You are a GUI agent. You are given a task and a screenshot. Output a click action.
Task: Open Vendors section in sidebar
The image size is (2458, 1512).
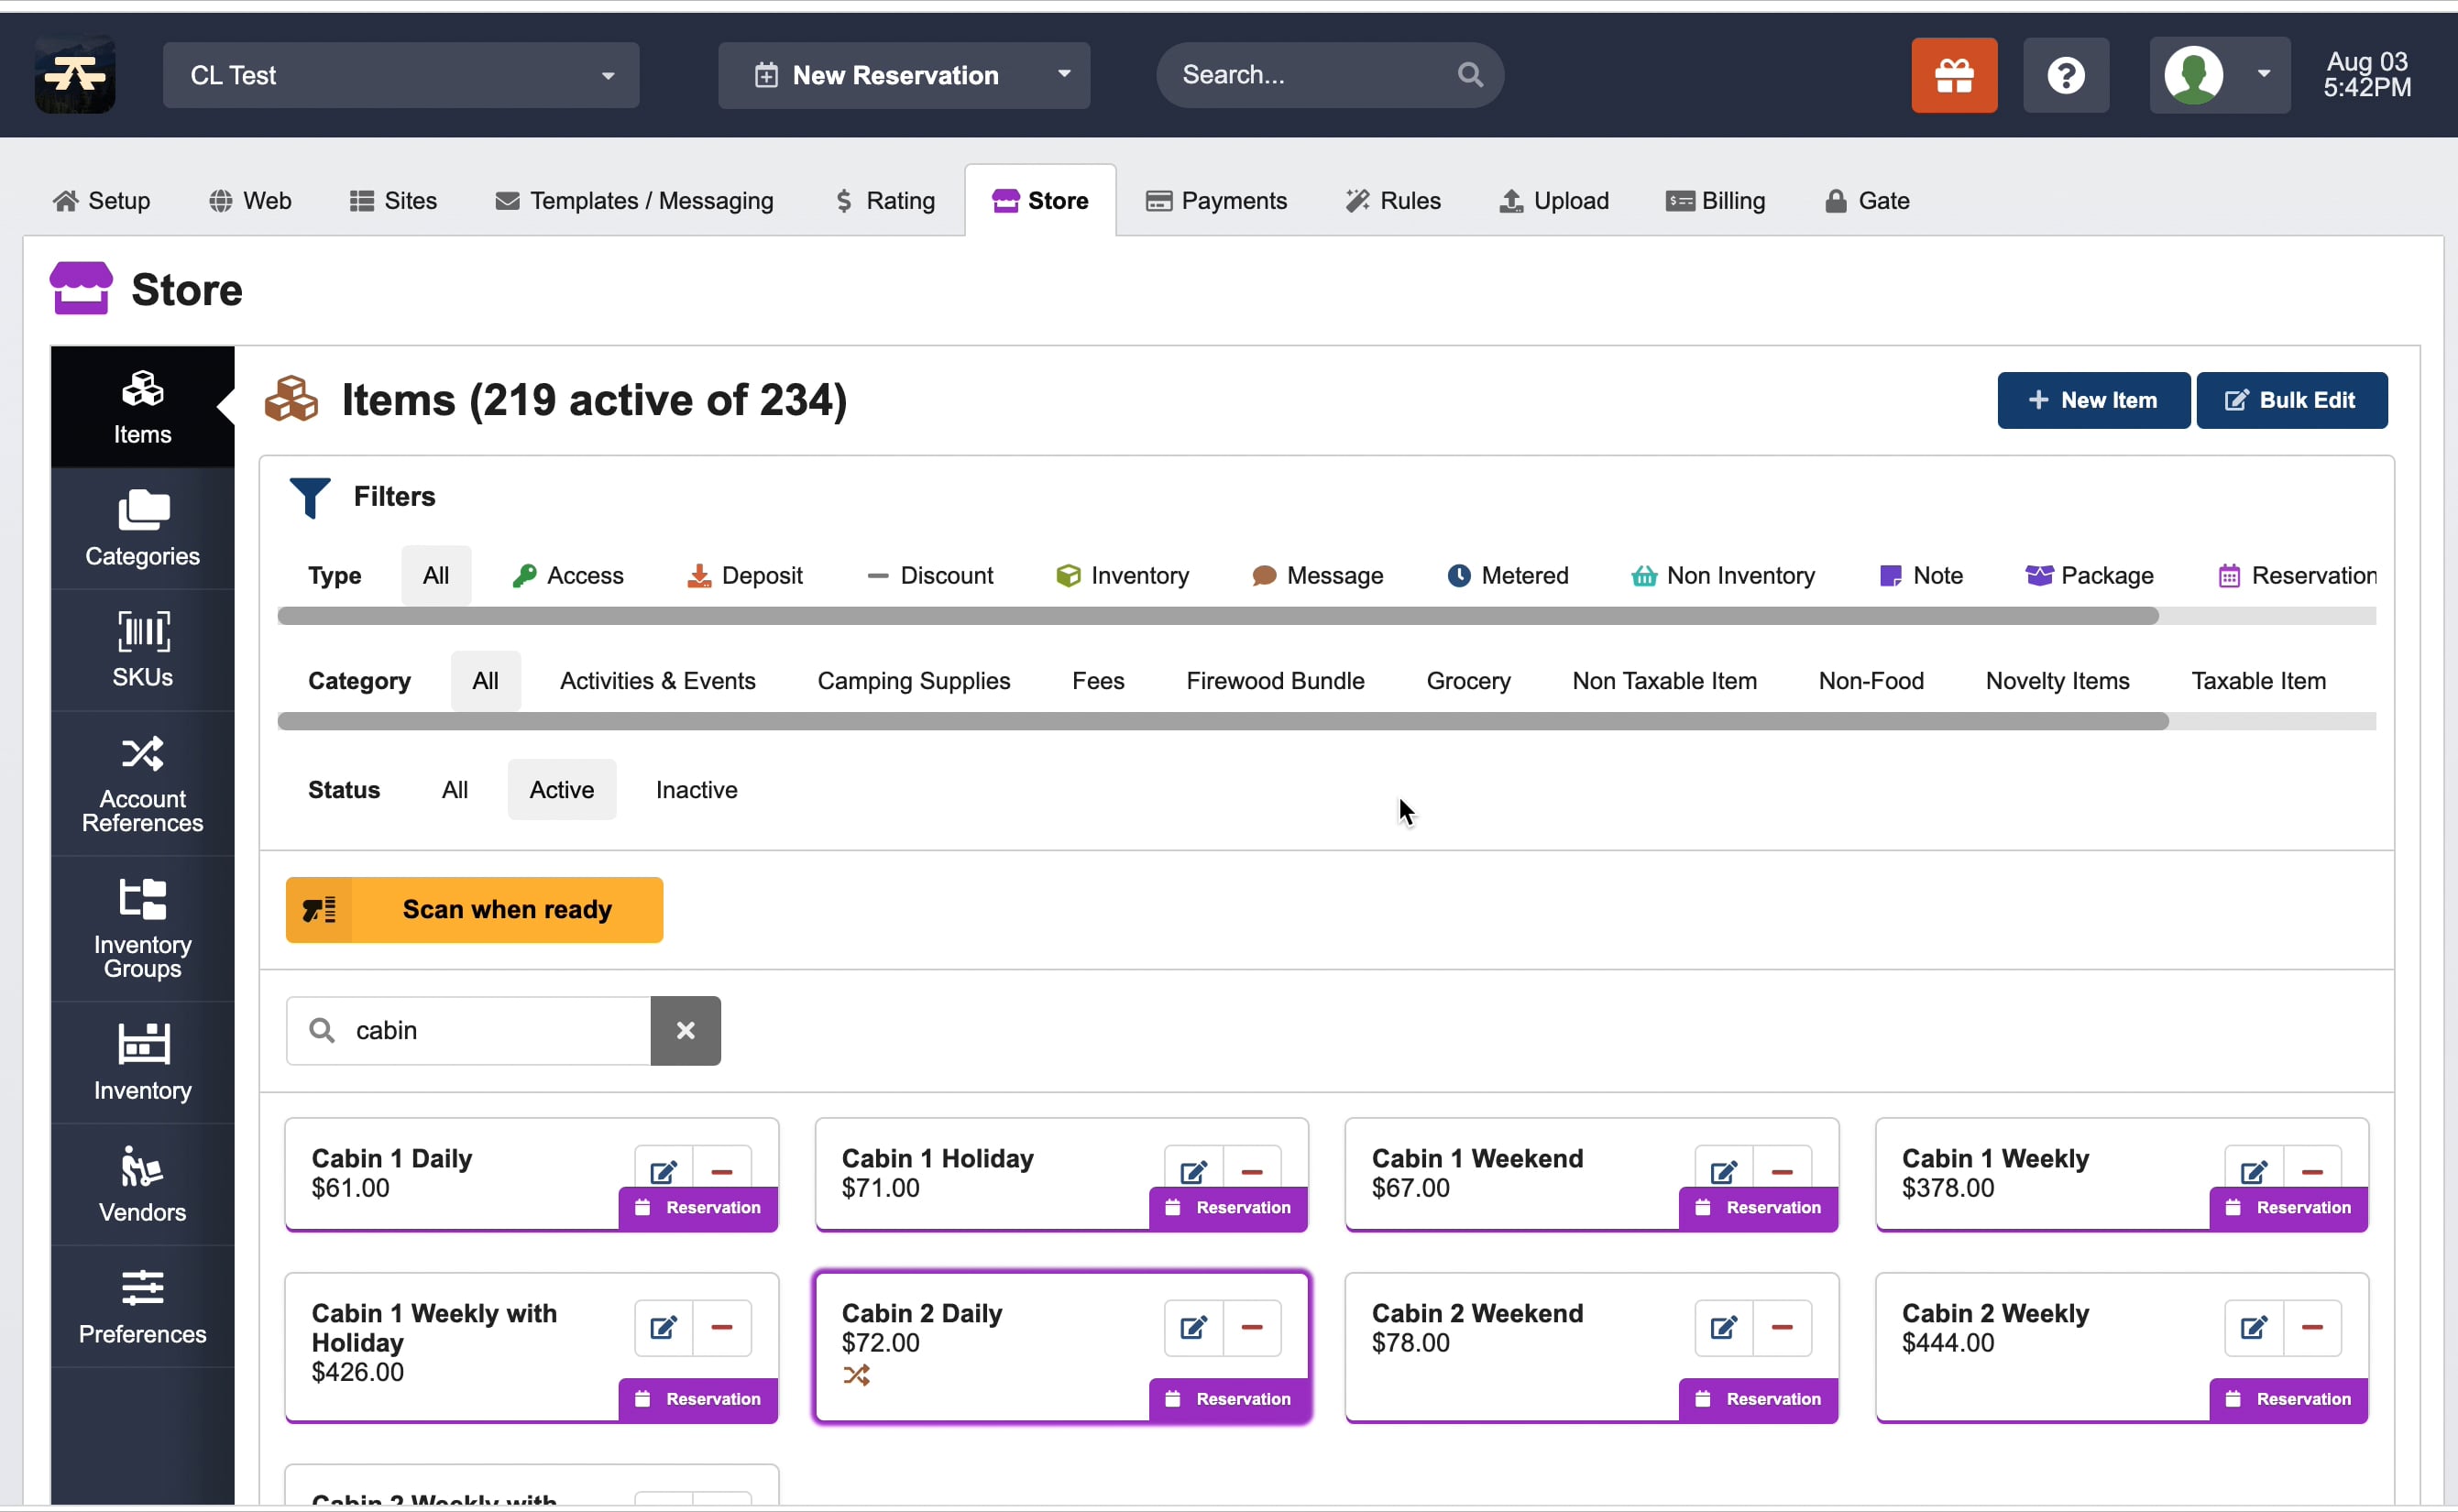(x=142, y=1185)
